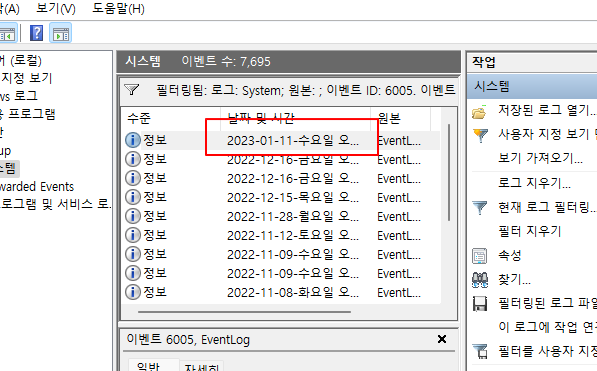The width and height of the screenshot is (597, 371).
Task: Select the 2022-11-08 화요일 event date
Action: pyautogui.click(x=293, y=293)
